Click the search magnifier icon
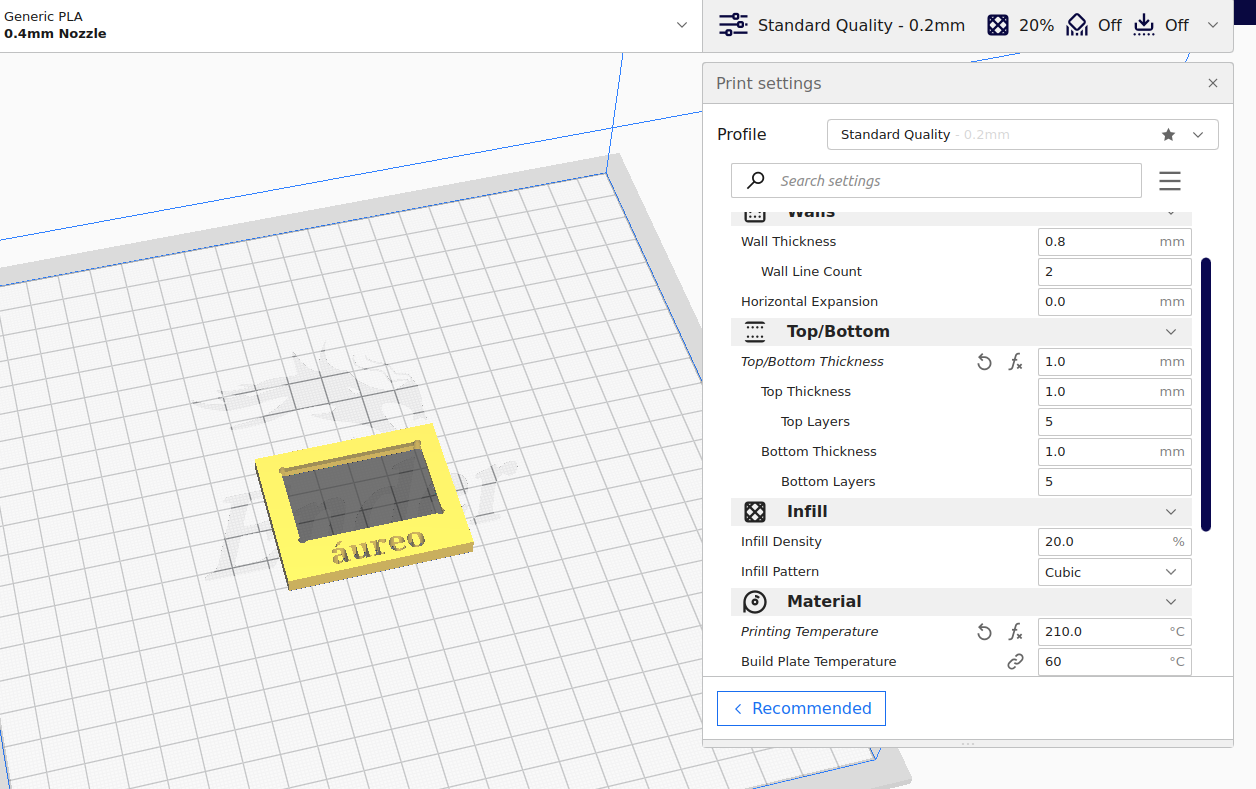The image size is (1256, 789). coord(757,180)
